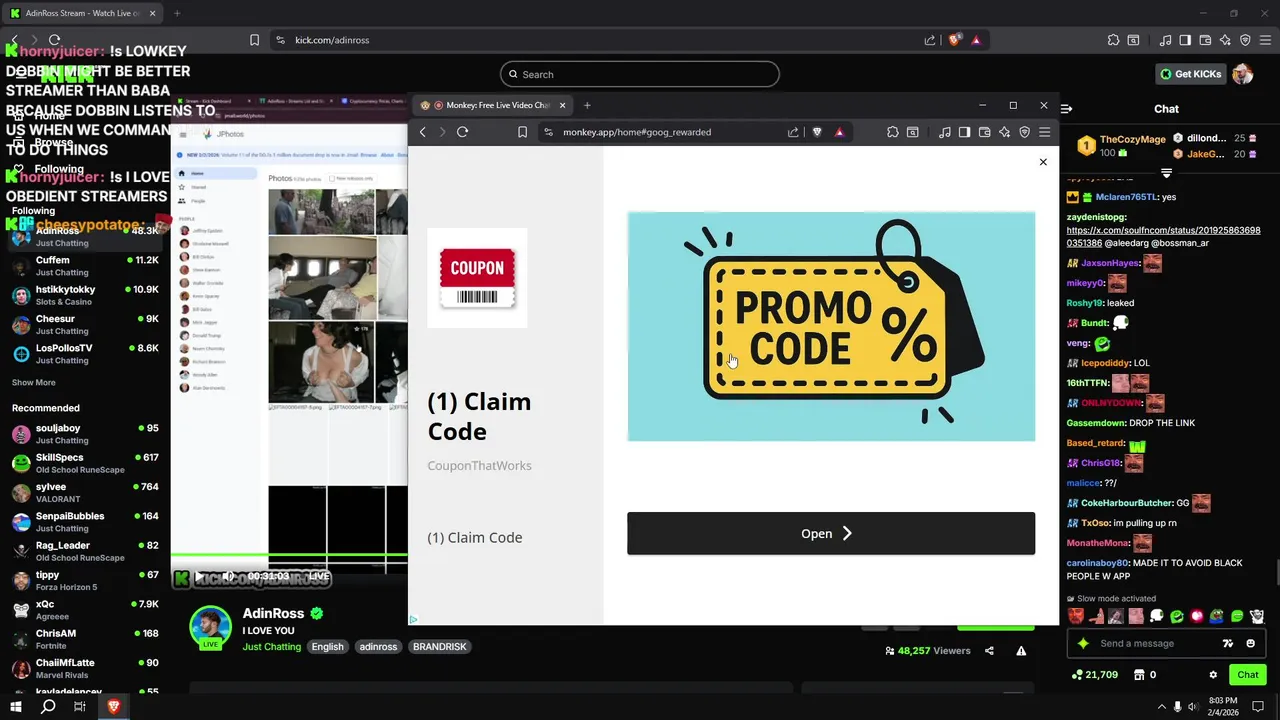The image size is (1280, 720).
Task: Toggle chat translation icon in message box
Action: pos(1228,643)
